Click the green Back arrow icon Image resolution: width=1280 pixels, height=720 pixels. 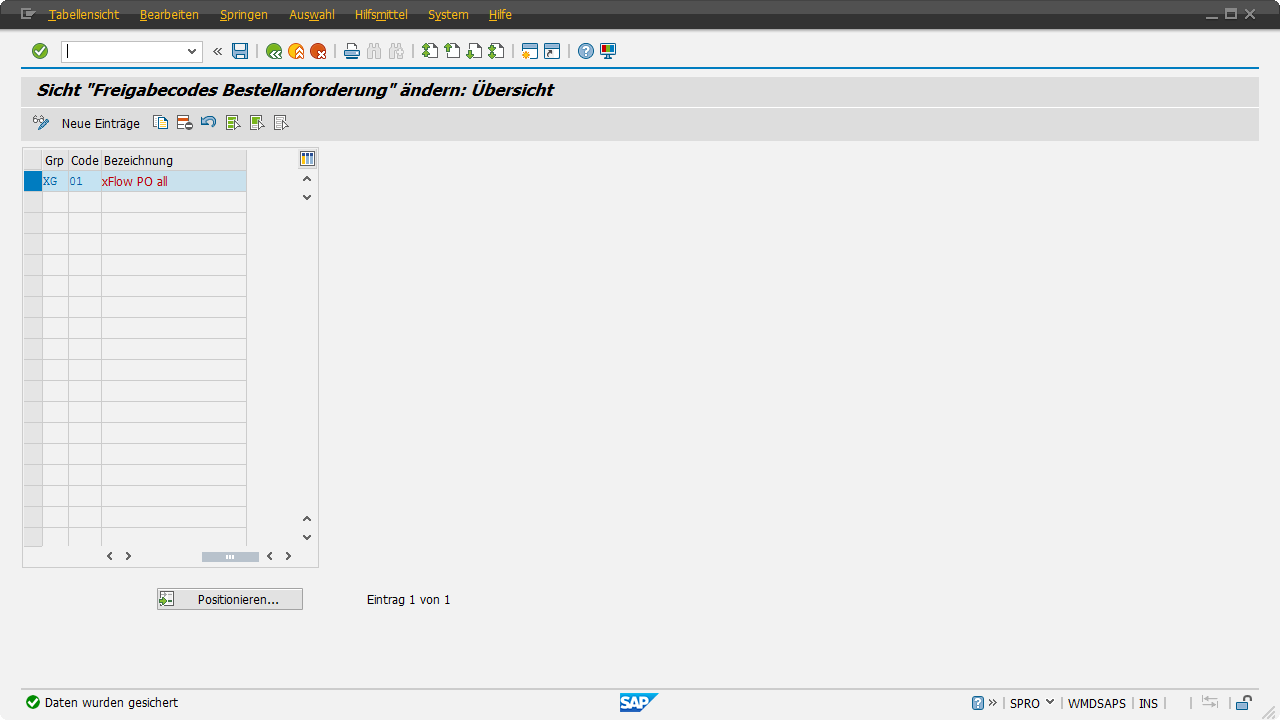point(274,51)
